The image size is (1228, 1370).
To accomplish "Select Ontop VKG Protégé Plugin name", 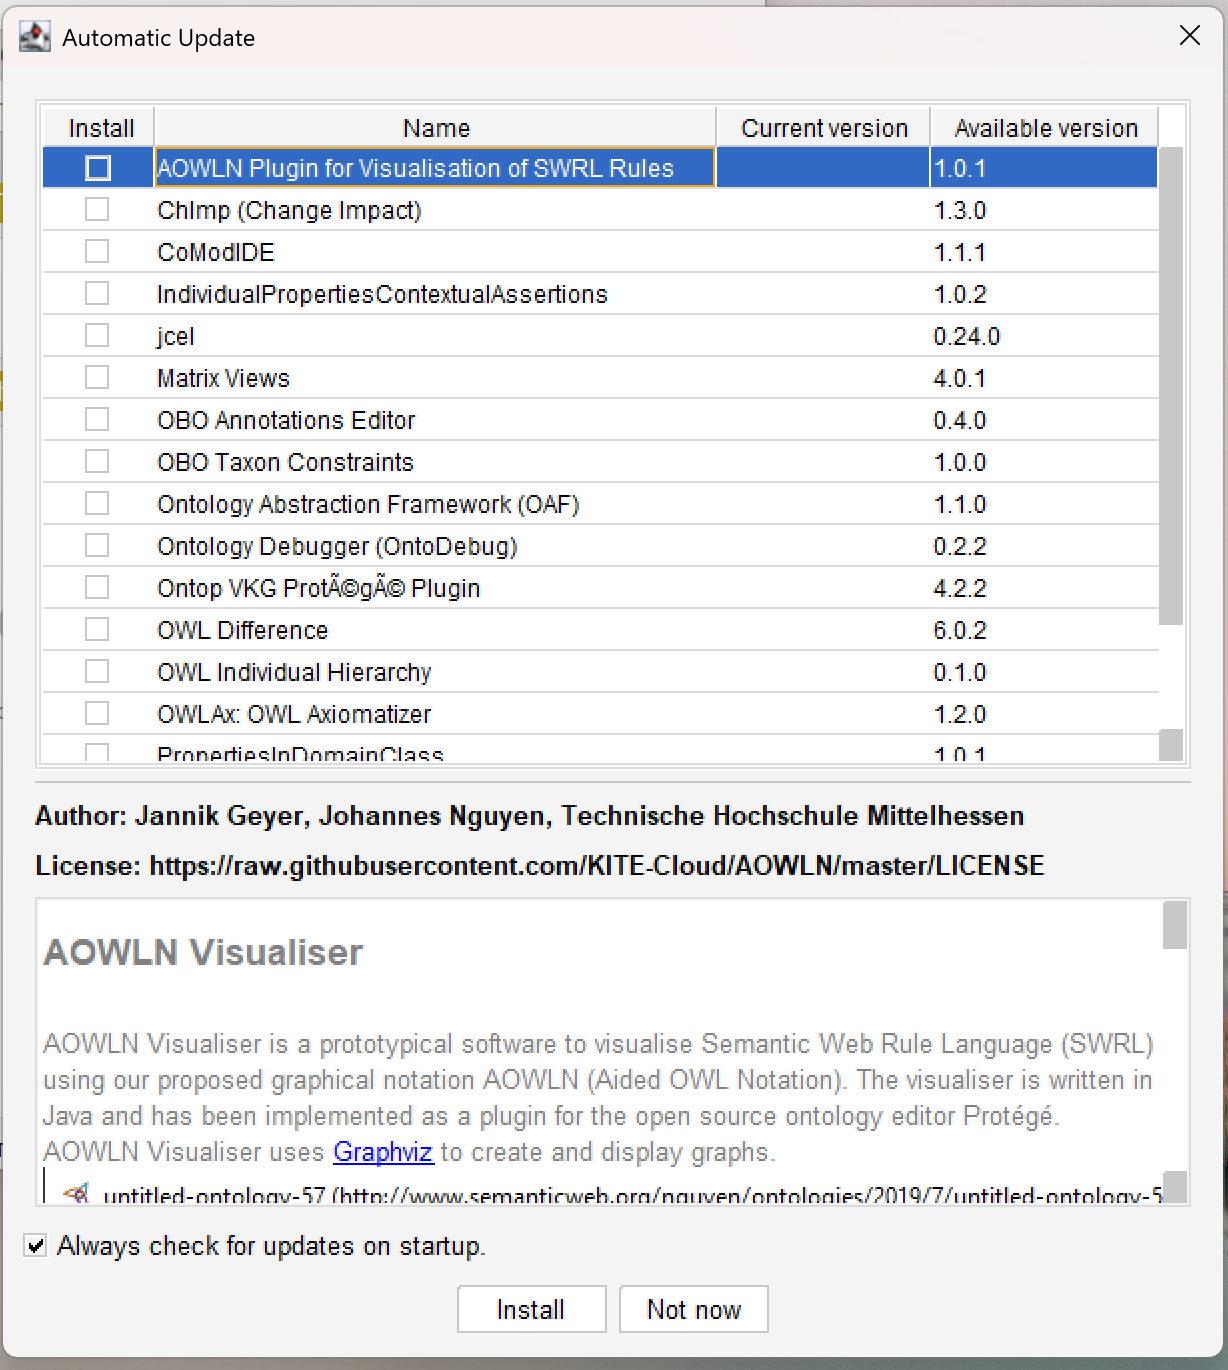I will click(318, 588).
